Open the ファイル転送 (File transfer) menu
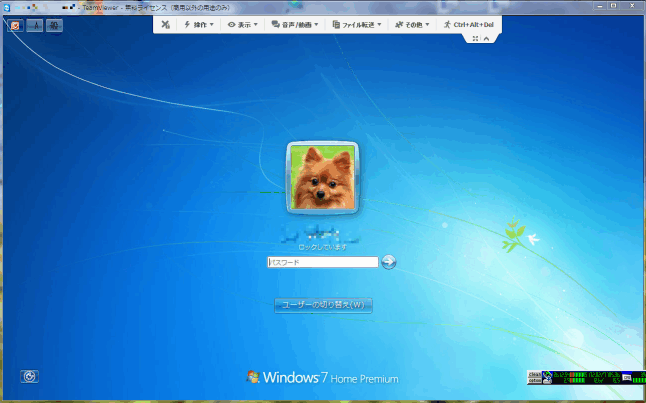Screen dimensions: 646x403 pos(357,25)
